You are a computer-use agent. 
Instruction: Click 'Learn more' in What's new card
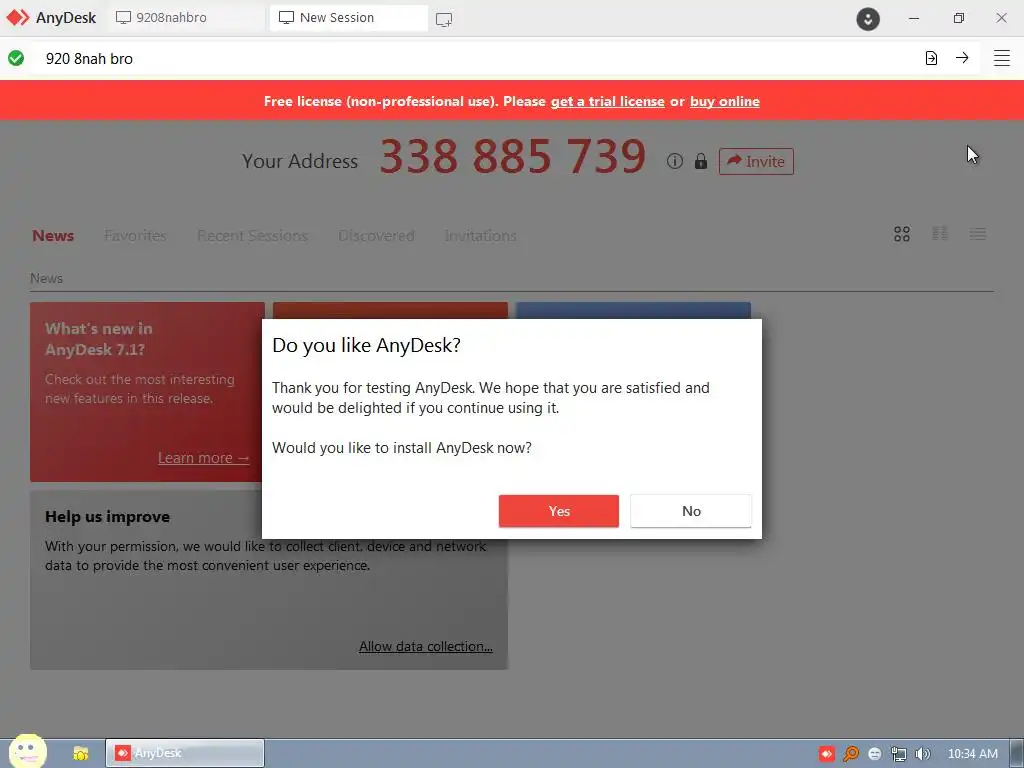click(203, 458)
